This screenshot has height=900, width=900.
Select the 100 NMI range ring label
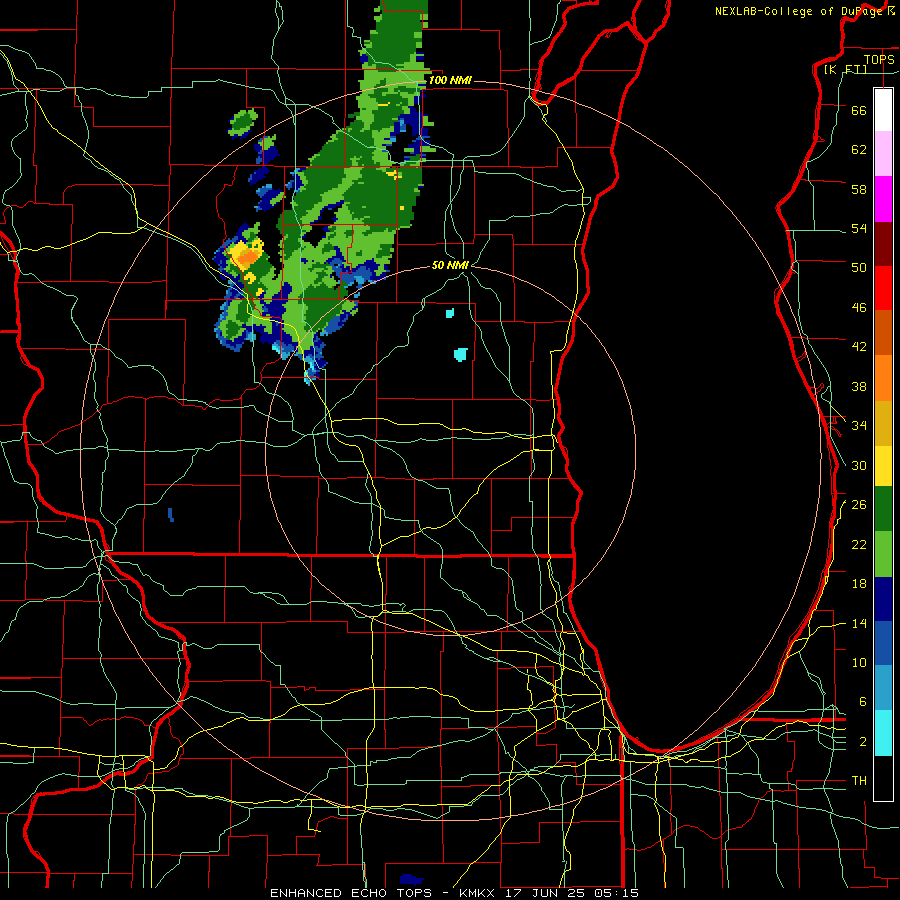point(450,80)
